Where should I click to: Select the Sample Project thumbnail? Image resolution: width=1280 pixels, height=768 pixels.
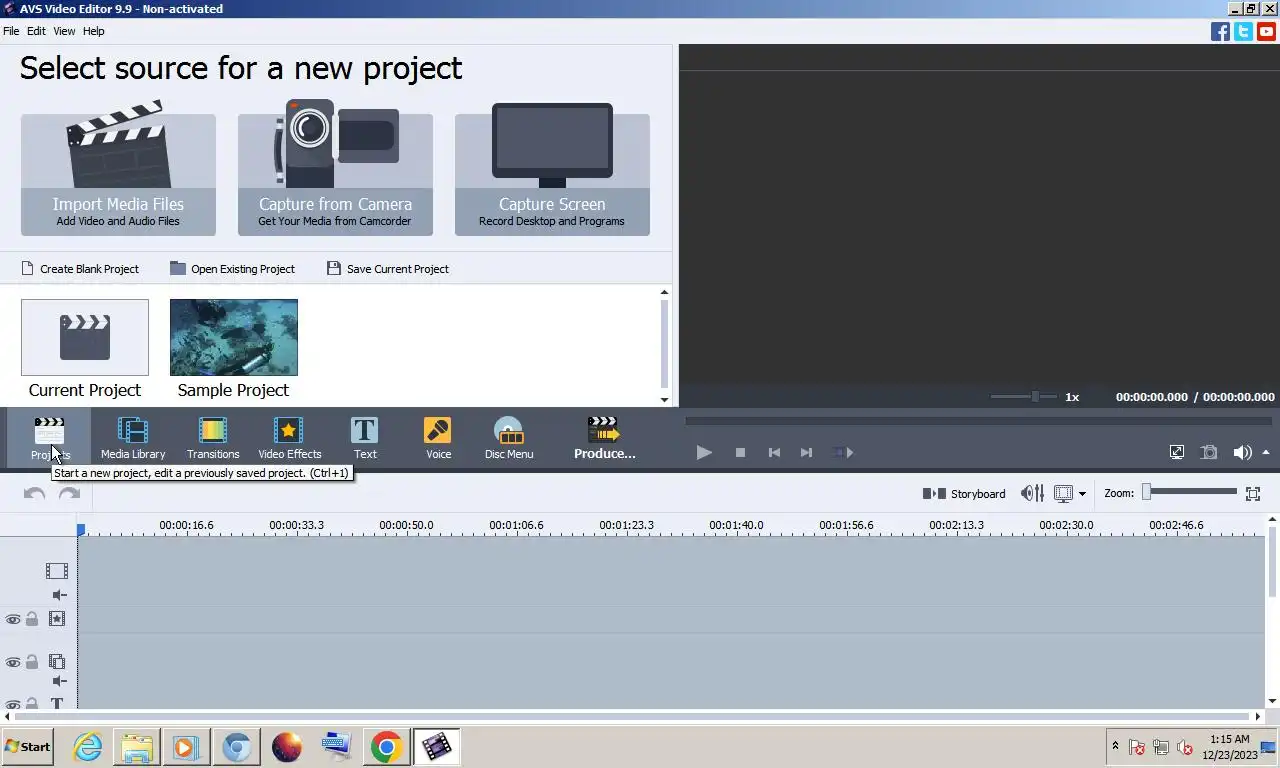234,338
